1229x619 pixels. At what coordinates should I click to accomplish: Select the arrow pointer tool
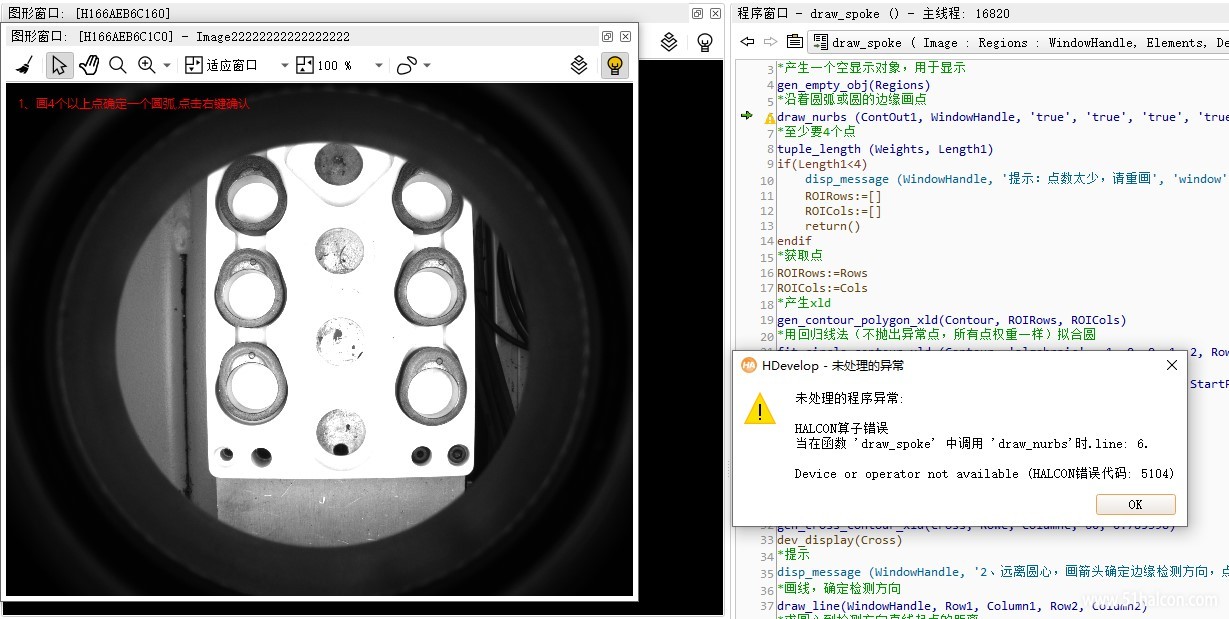pos(59,65)
